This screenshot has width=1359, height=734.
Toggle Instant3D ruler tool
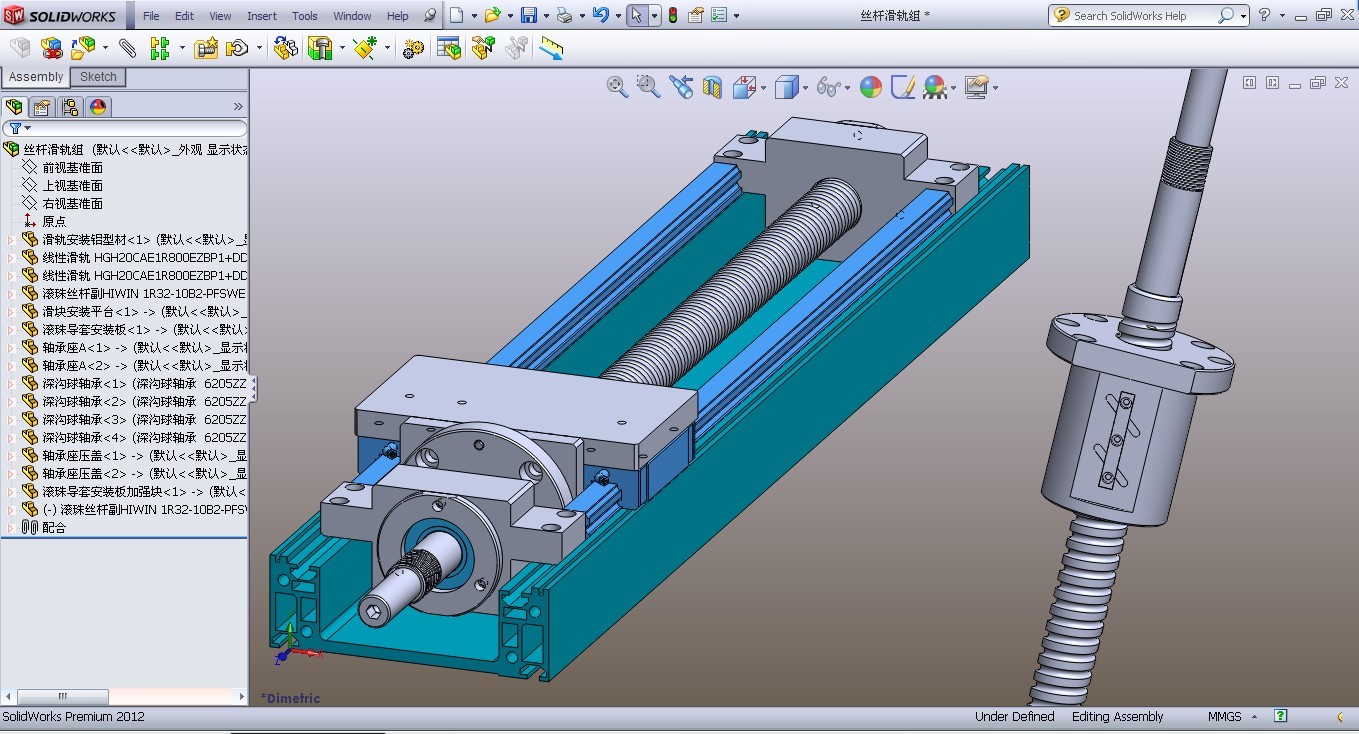(x=551, y=47)
